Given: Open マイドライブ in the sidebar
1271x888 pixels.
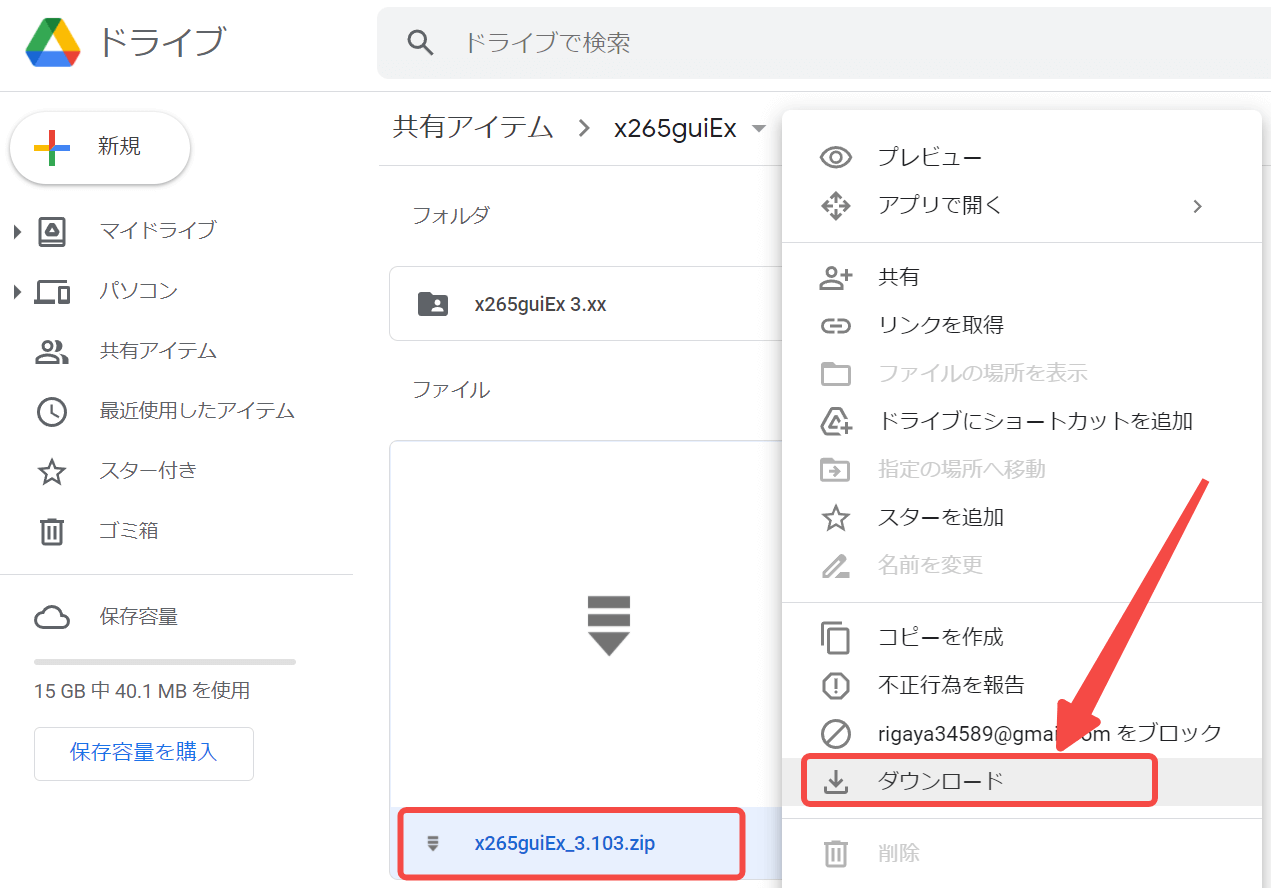Looking at the screenshot, I should [x=158, y=231].
